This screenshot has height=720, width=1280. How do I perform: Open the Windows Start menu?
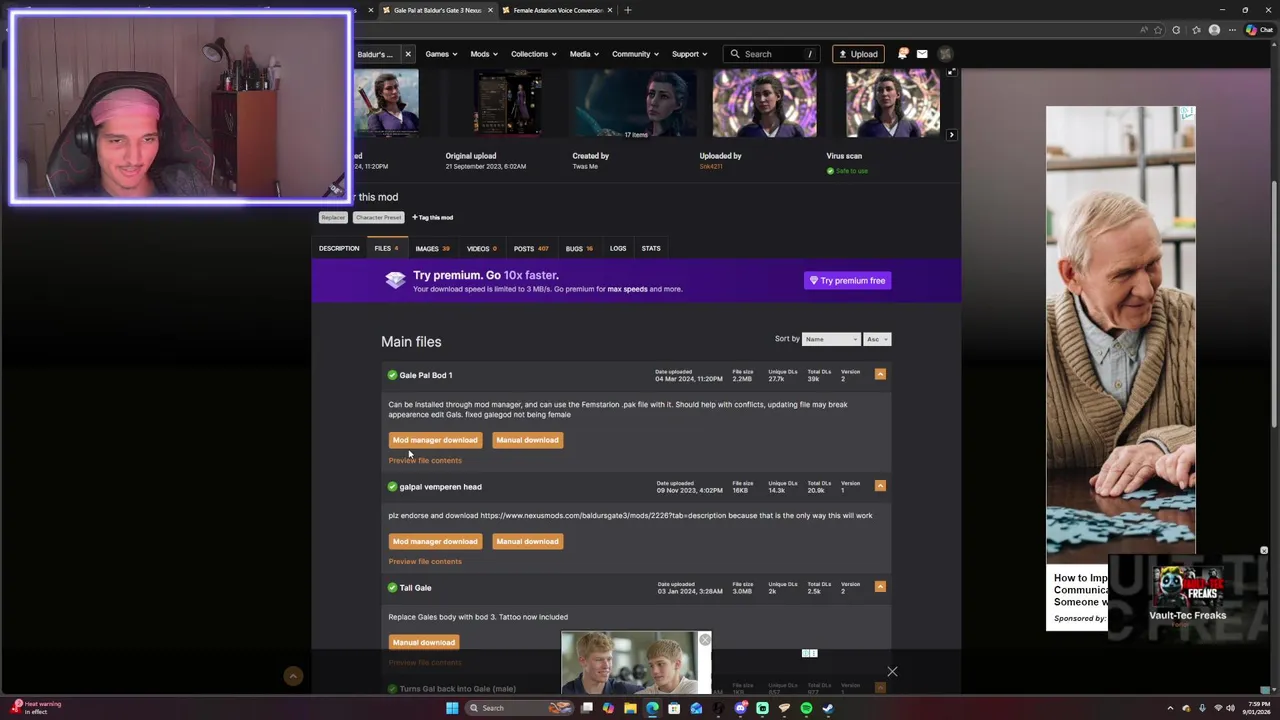pyautogui.click(x=452, y=708)
